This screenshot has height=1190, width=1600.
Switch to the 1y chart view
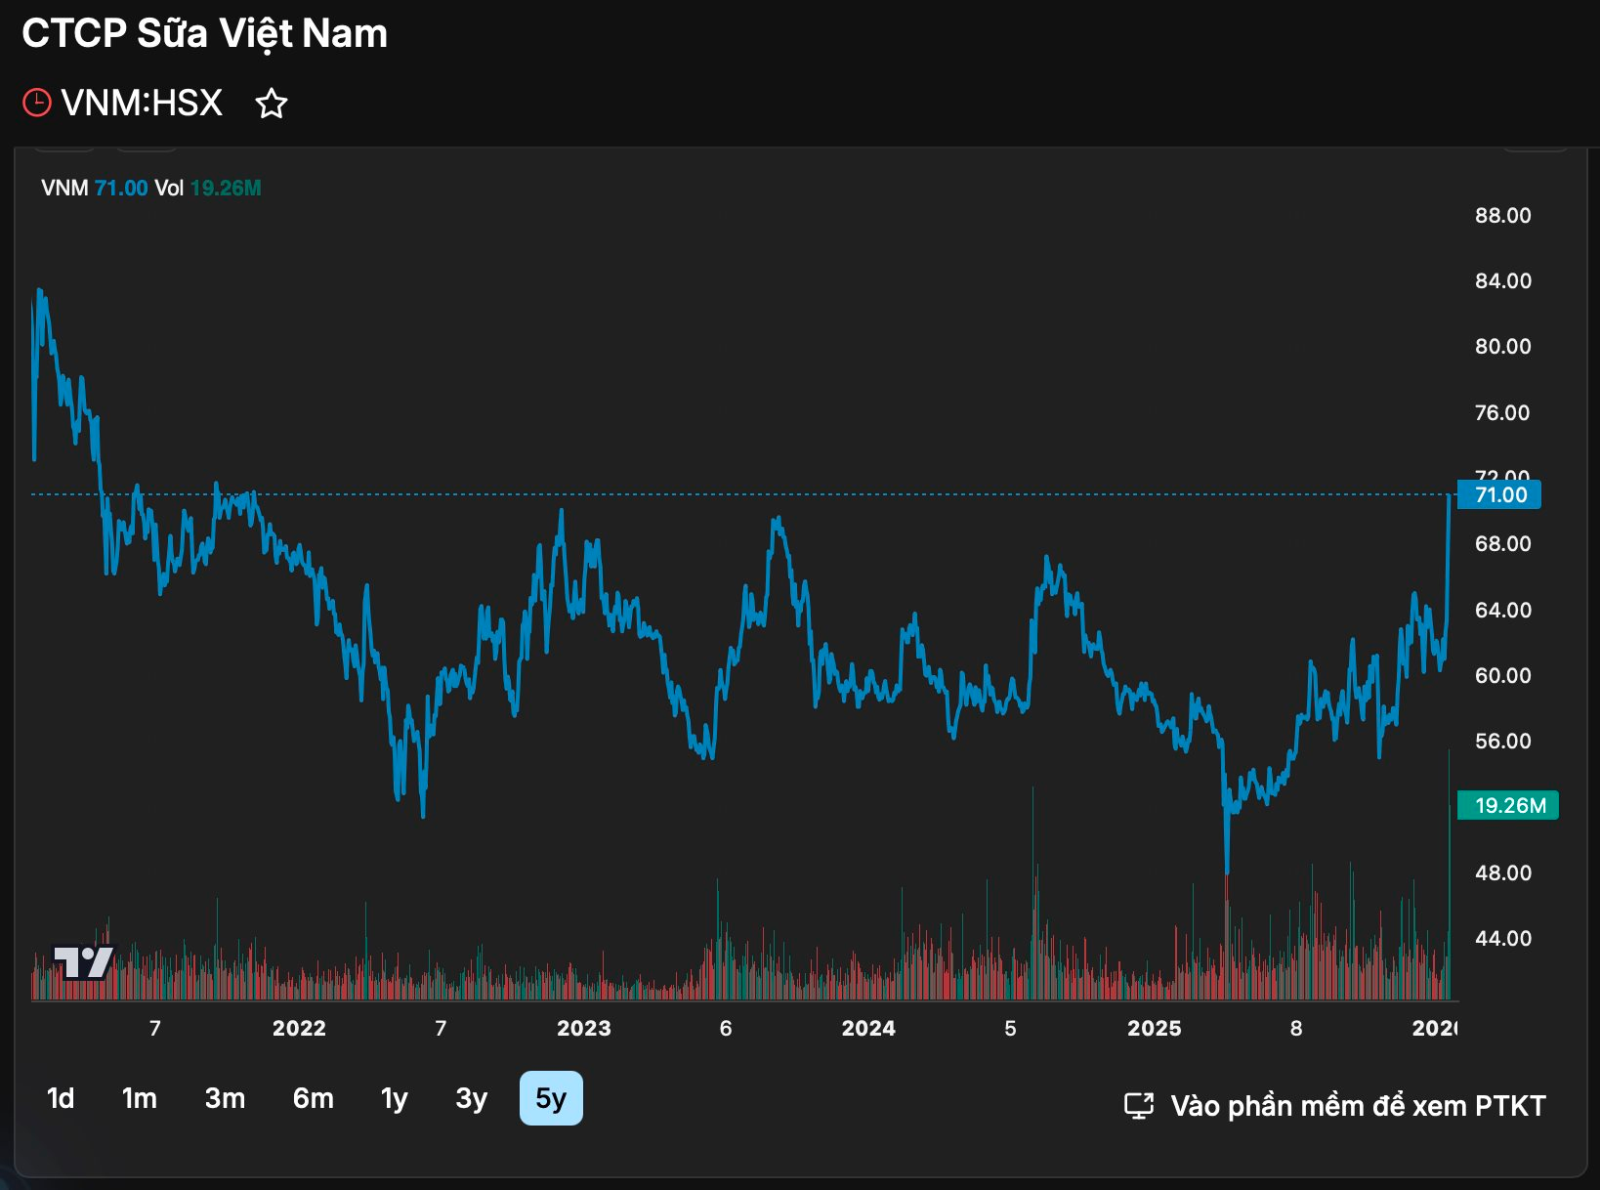coord(394,1098)
